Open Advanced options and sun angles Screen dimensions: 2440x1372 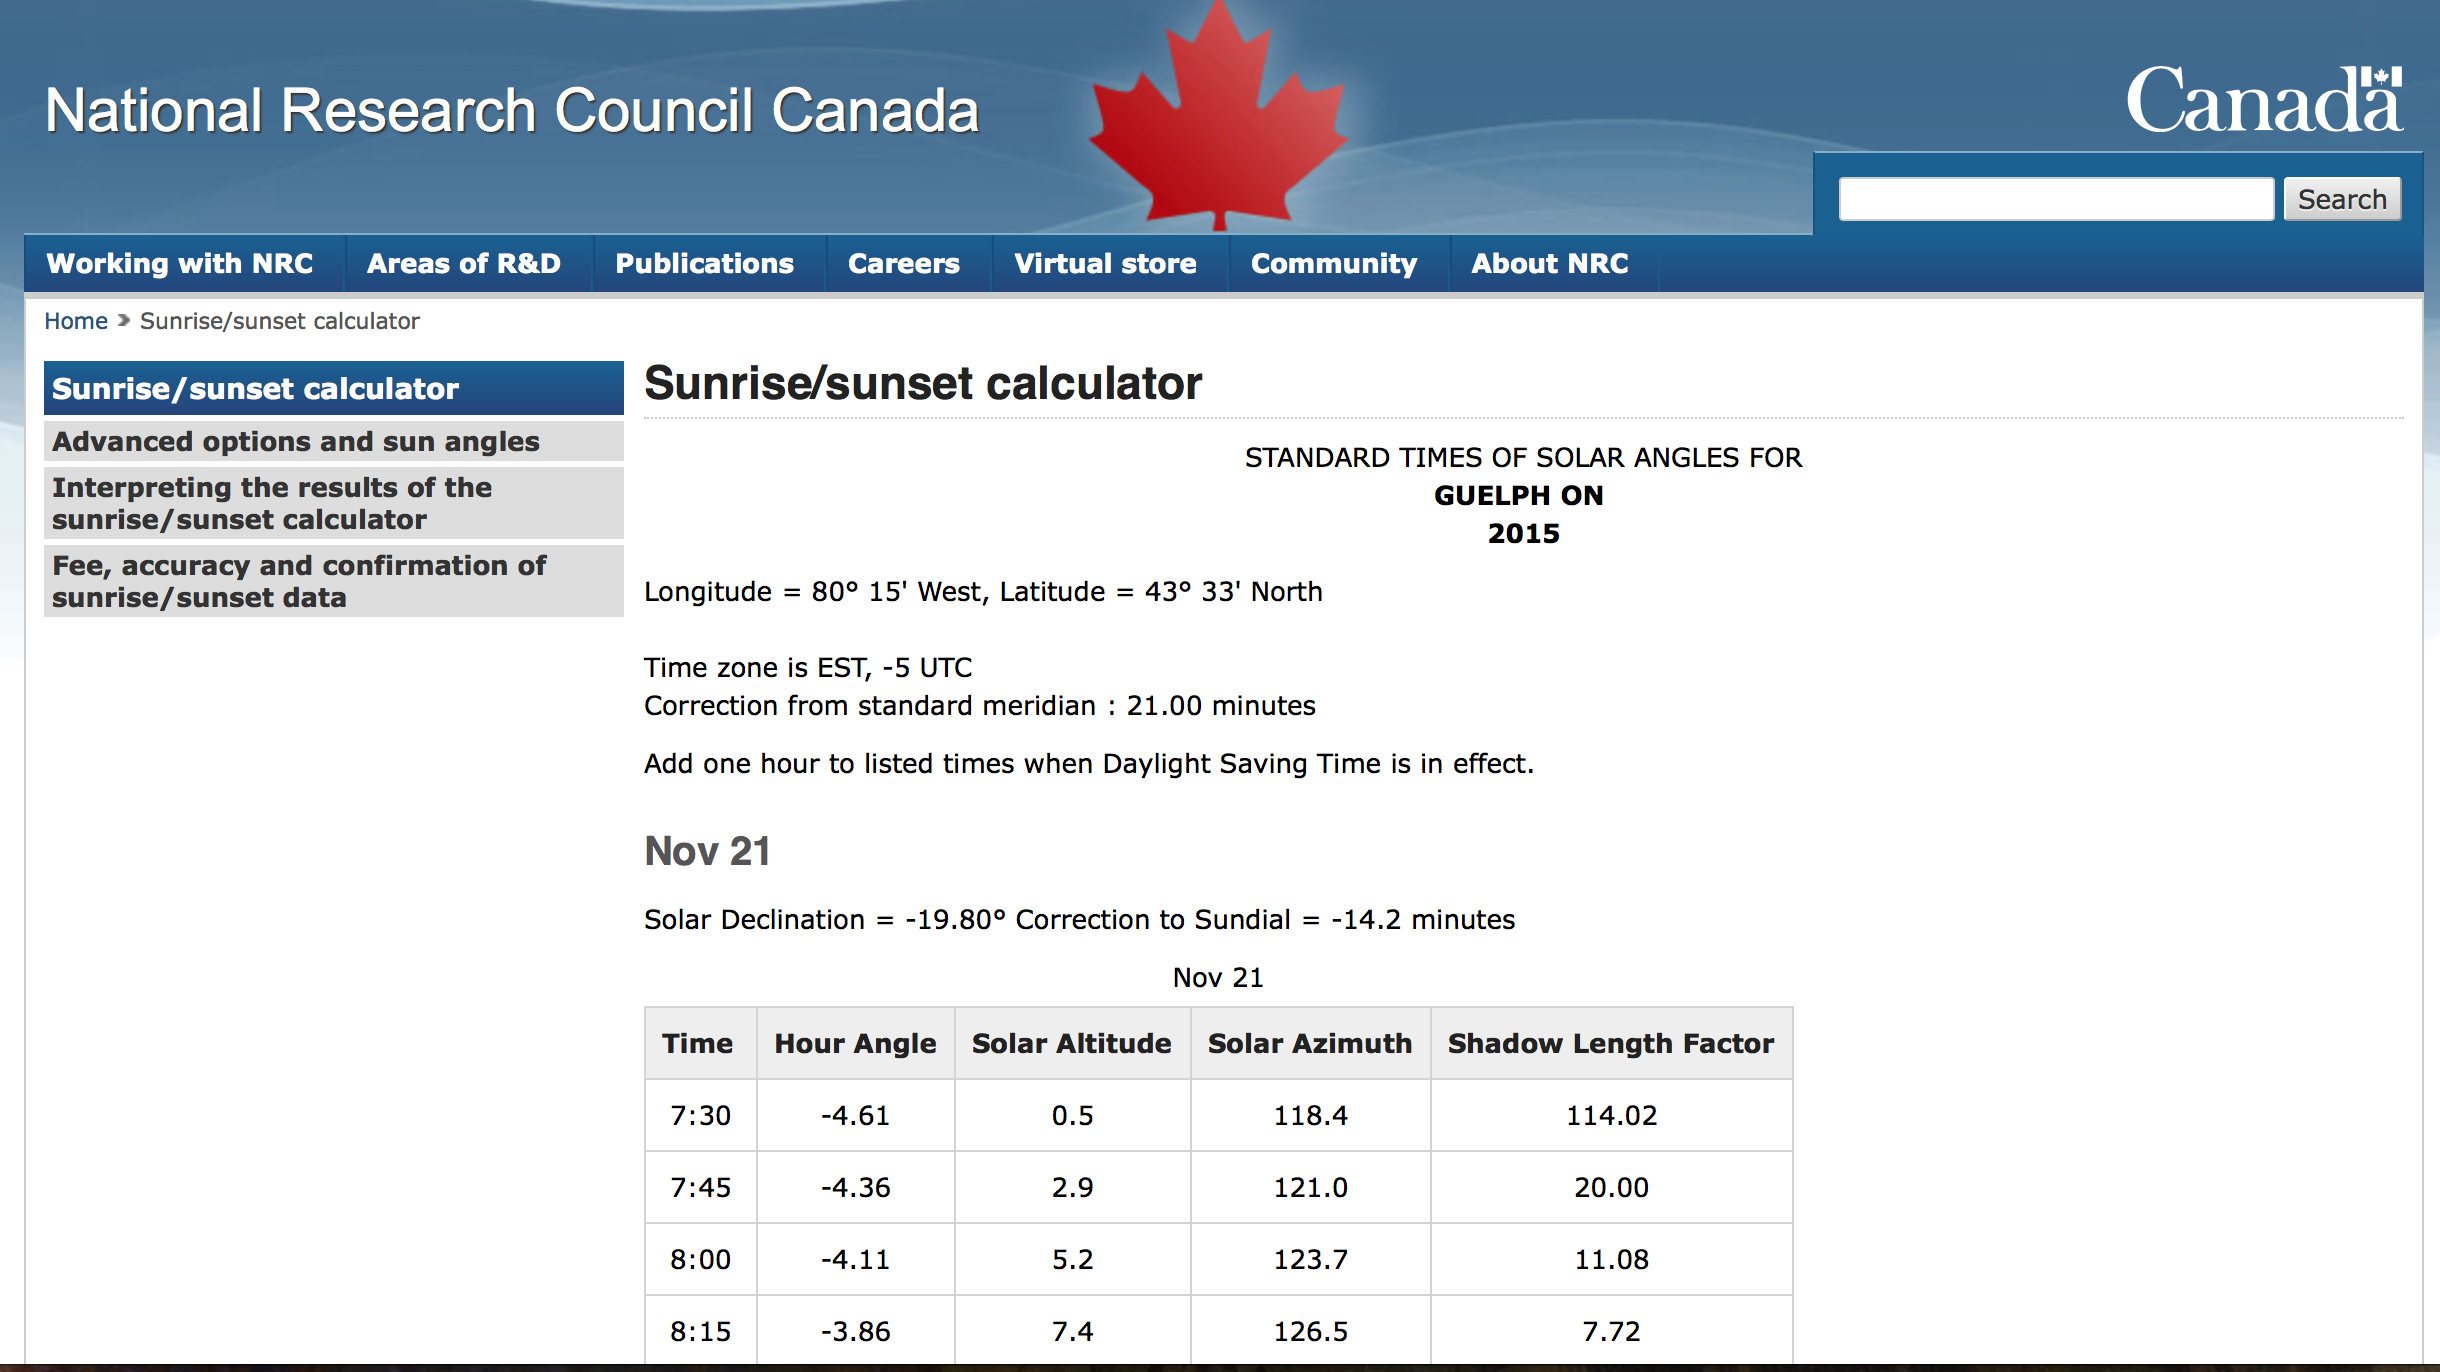(296, 442)
